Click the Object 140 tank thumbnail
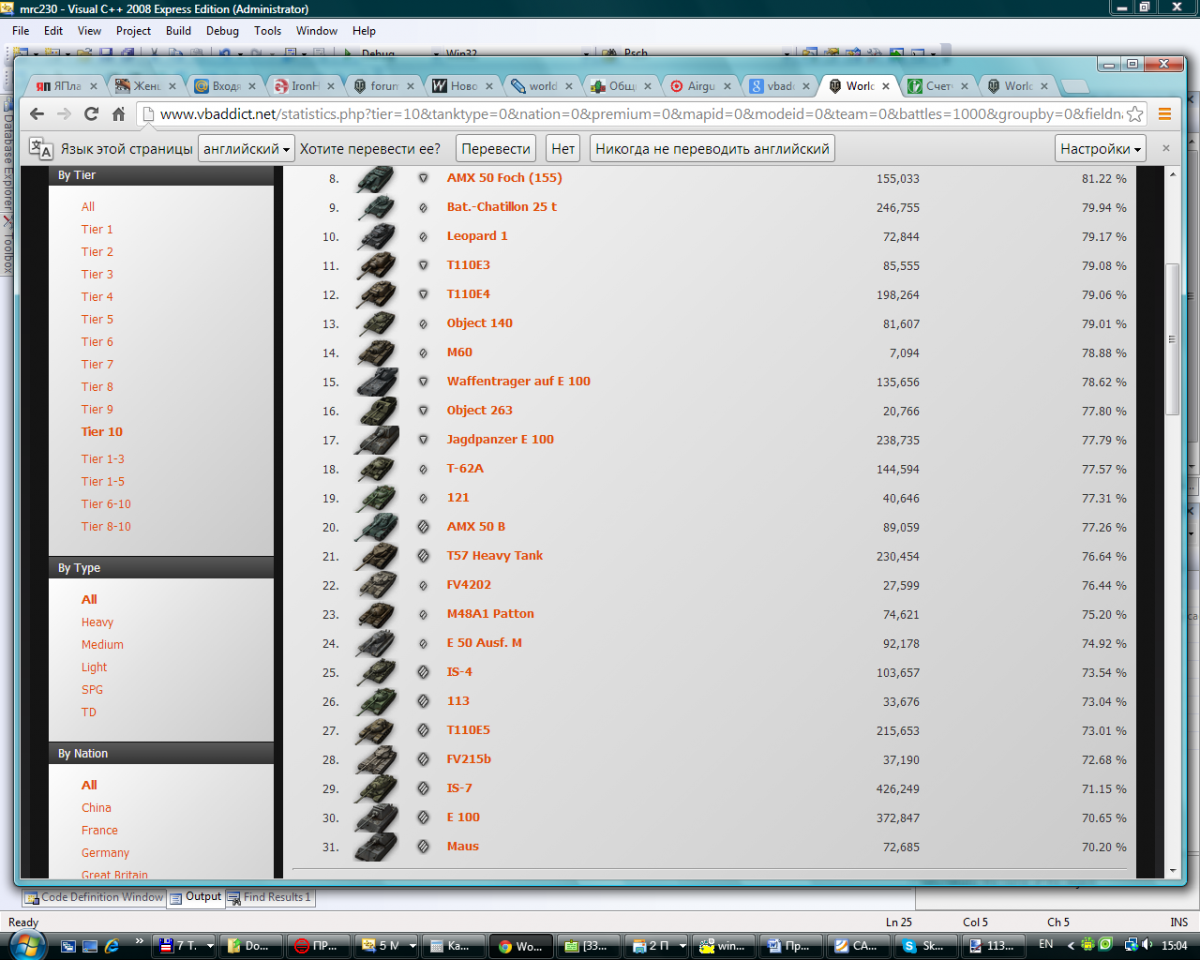1200x960 pixels. (x=376, y=323)
